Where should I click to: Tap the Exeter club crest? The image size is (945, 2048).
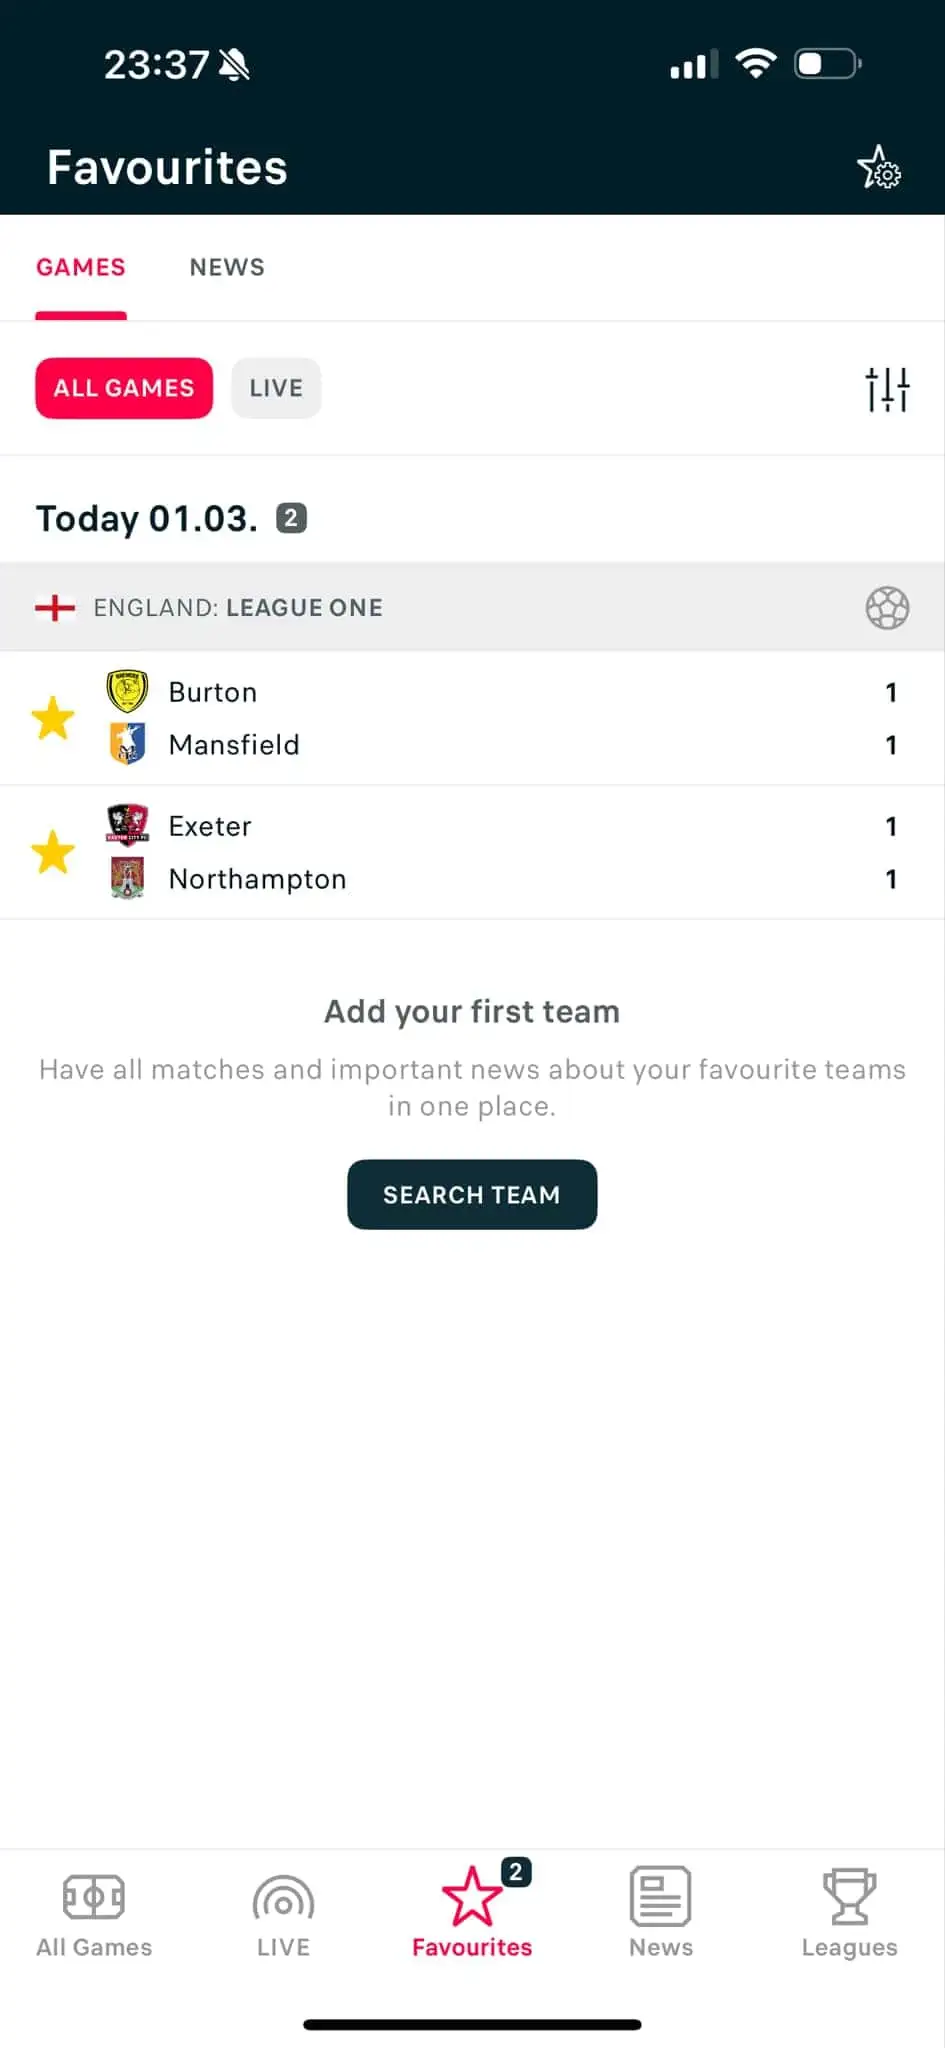click(x=127, y=825)
